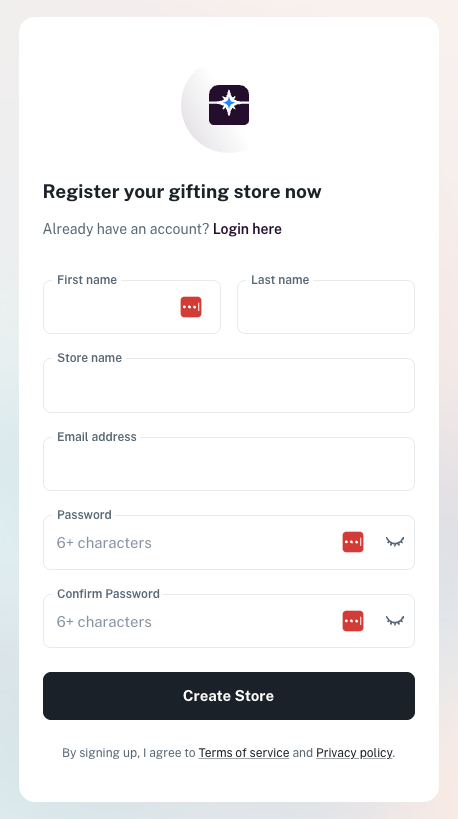458x819 pixels.
Task: Toggle visibility of Confirm Password via eye icon
Action: coord(395,621)
